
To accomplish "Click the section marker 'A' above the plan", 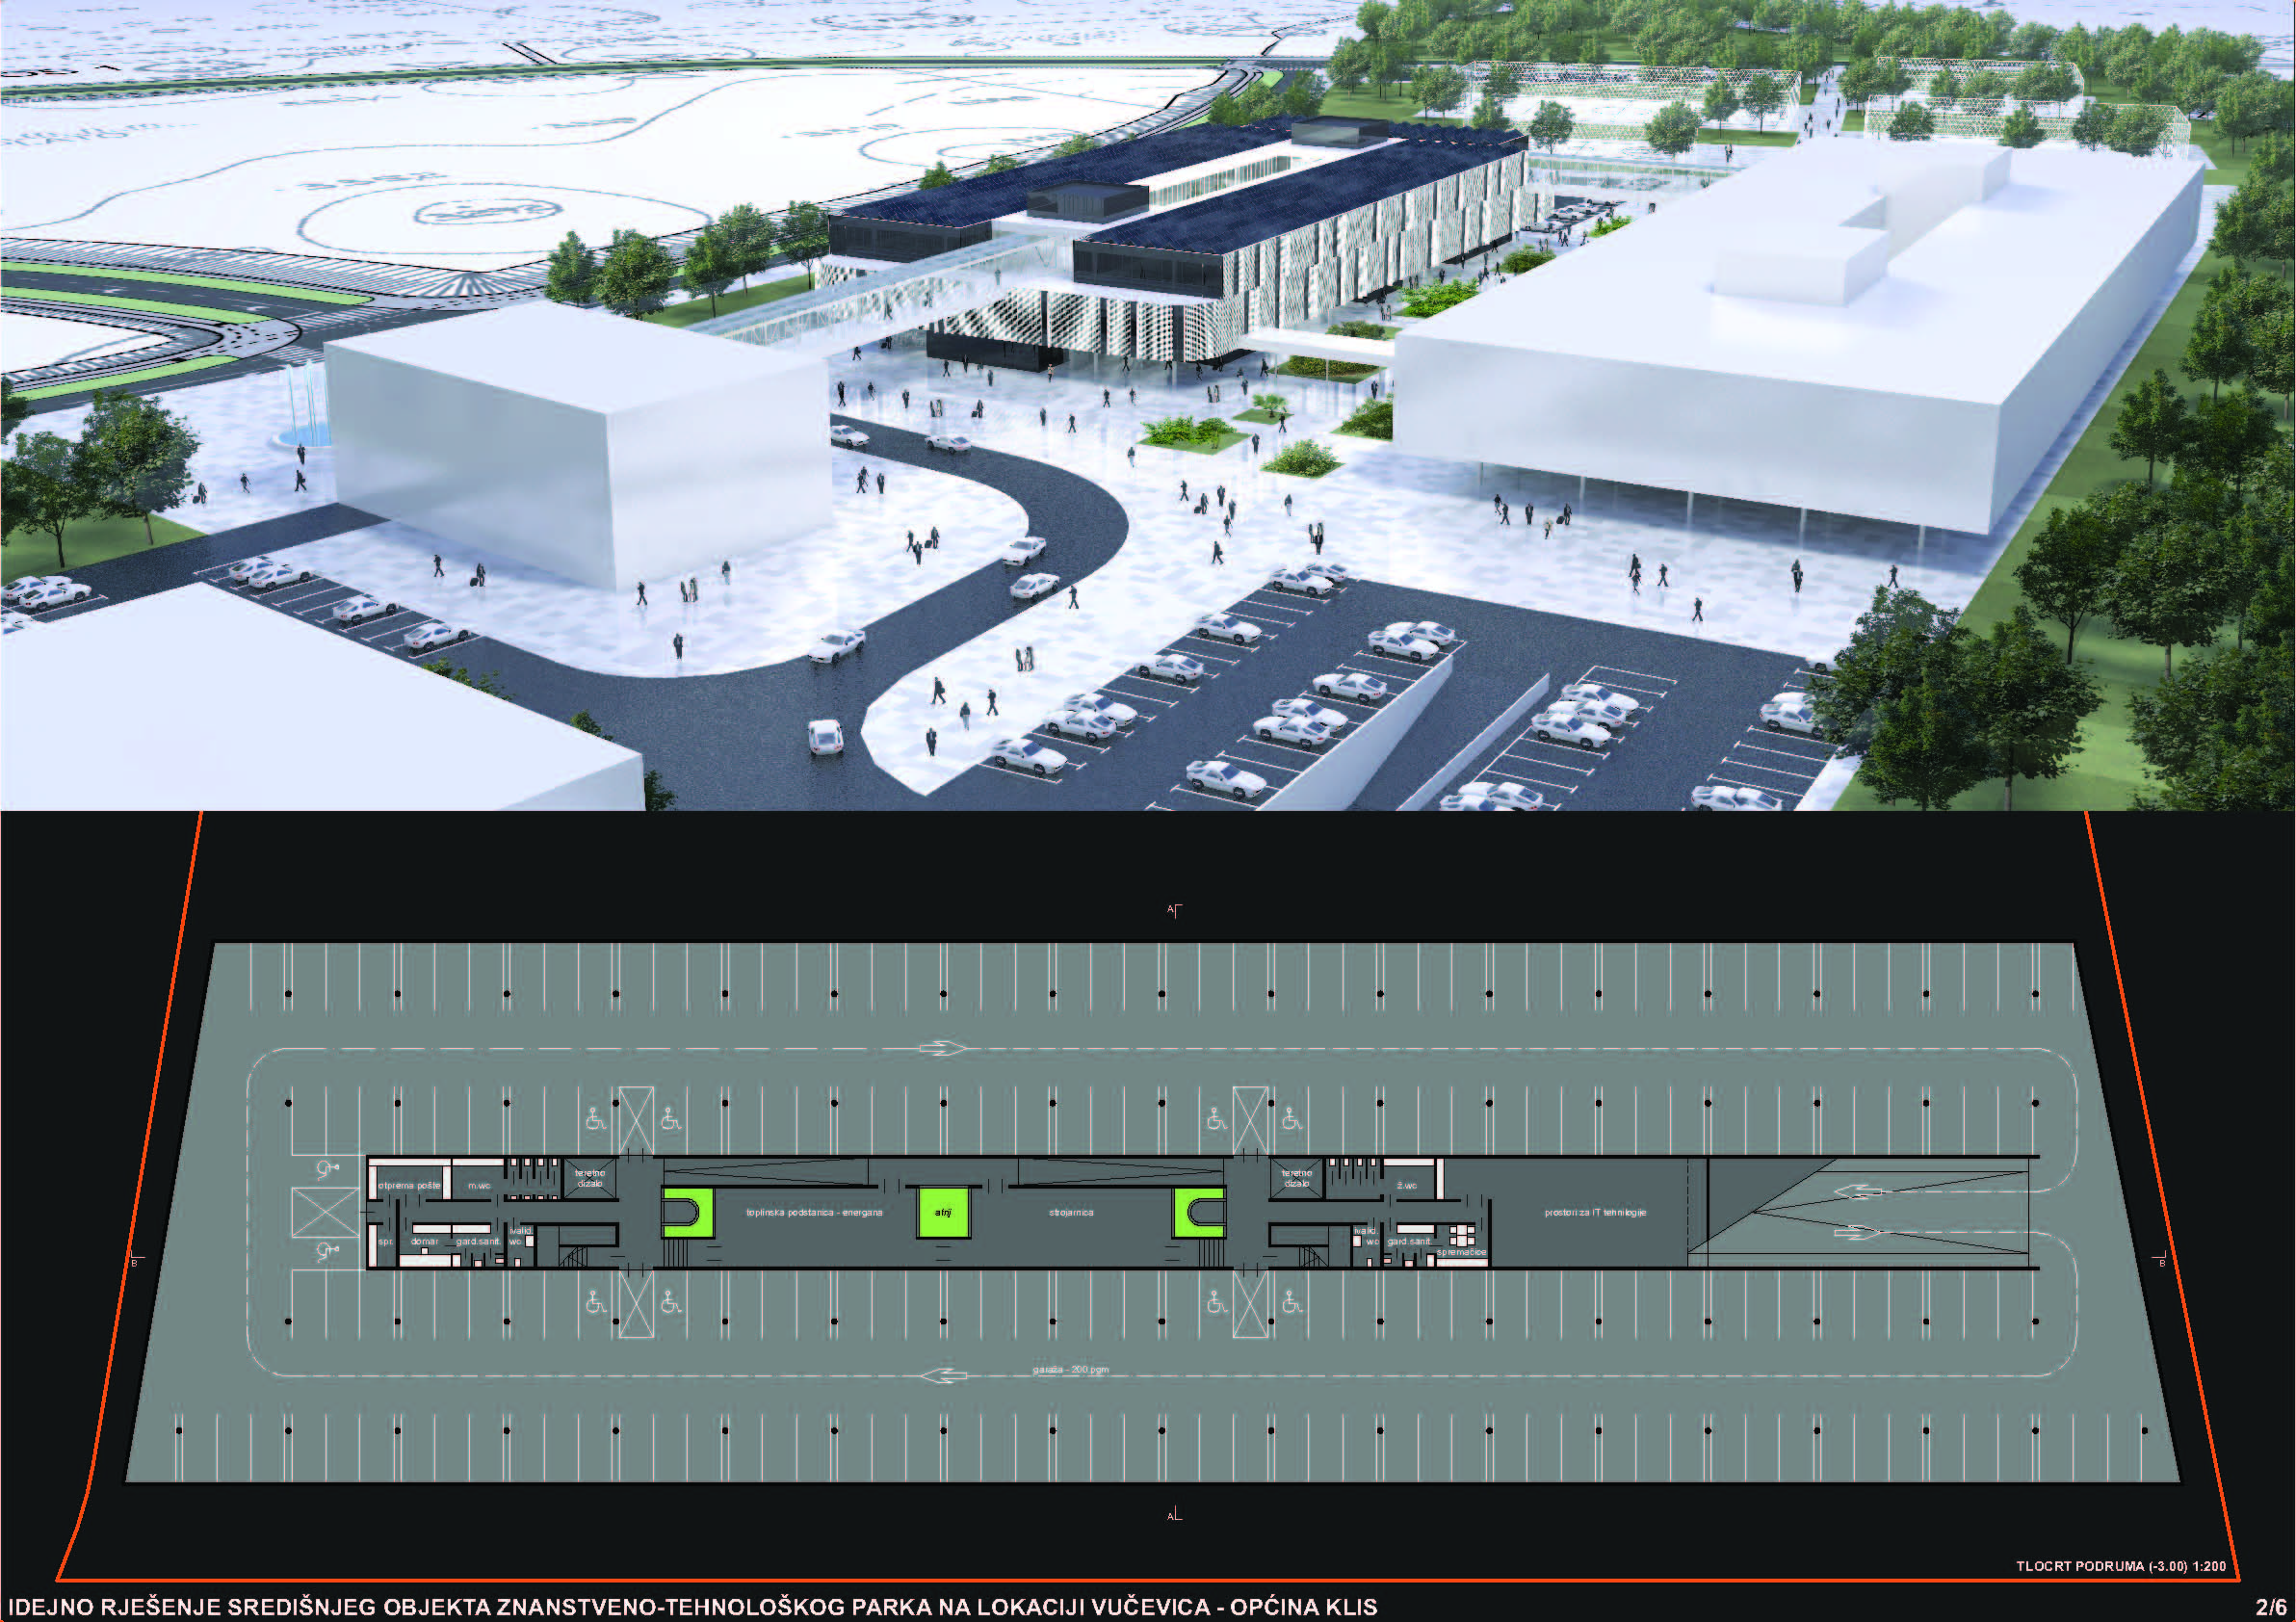I will (1174, 910).
